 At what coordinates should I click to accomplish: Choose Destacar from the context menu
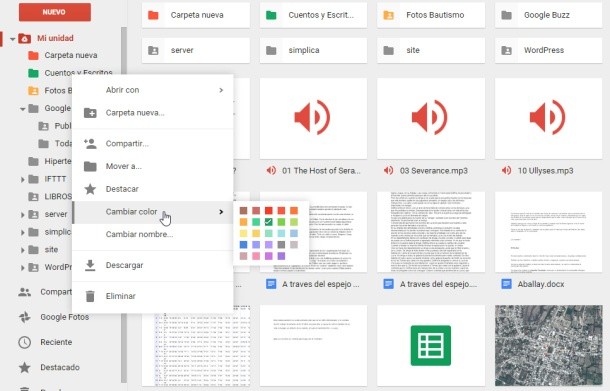click(x=152, y=189)
